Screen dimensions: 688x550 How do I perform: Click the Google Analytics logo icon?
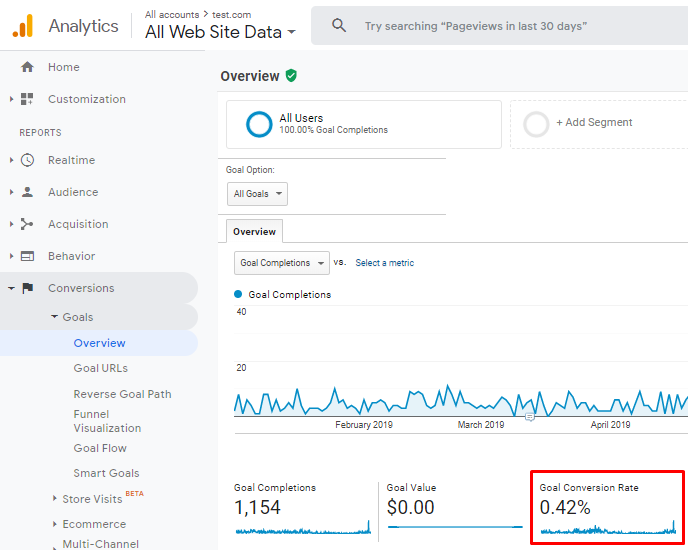(x=23, y=26)
